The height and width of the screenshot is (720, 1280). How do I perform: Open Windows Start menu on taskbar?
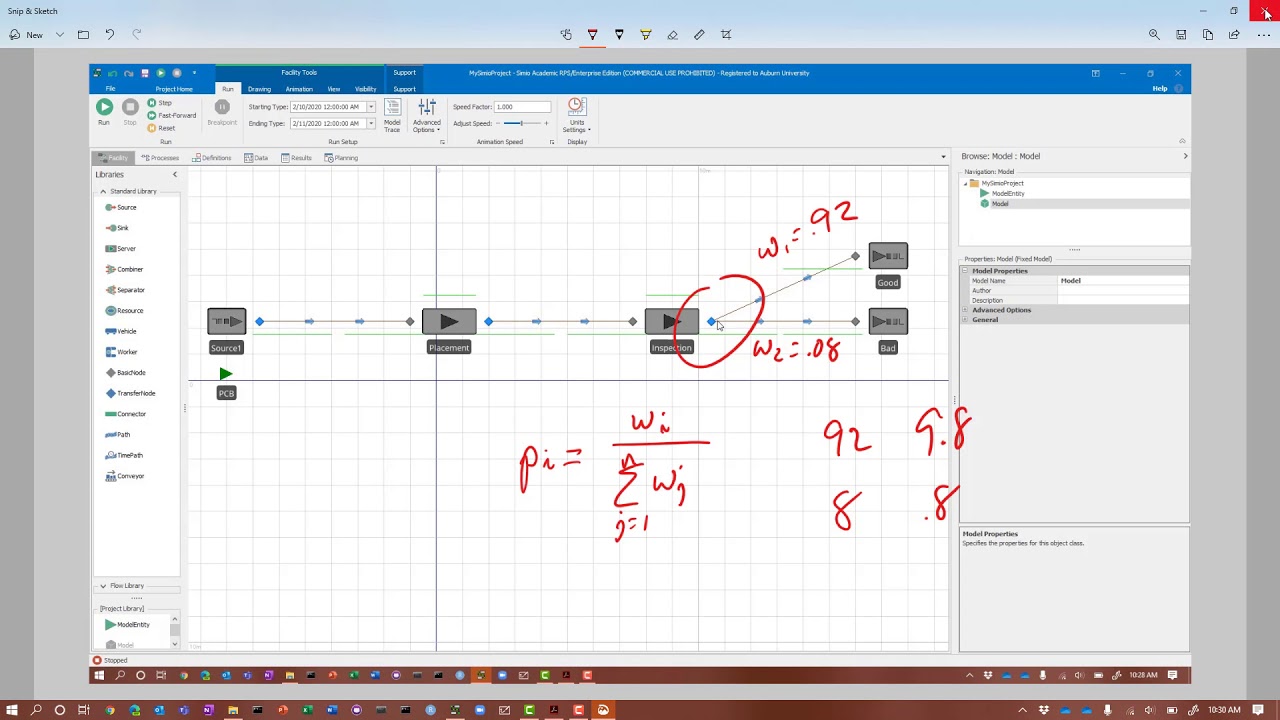[12, 710]
